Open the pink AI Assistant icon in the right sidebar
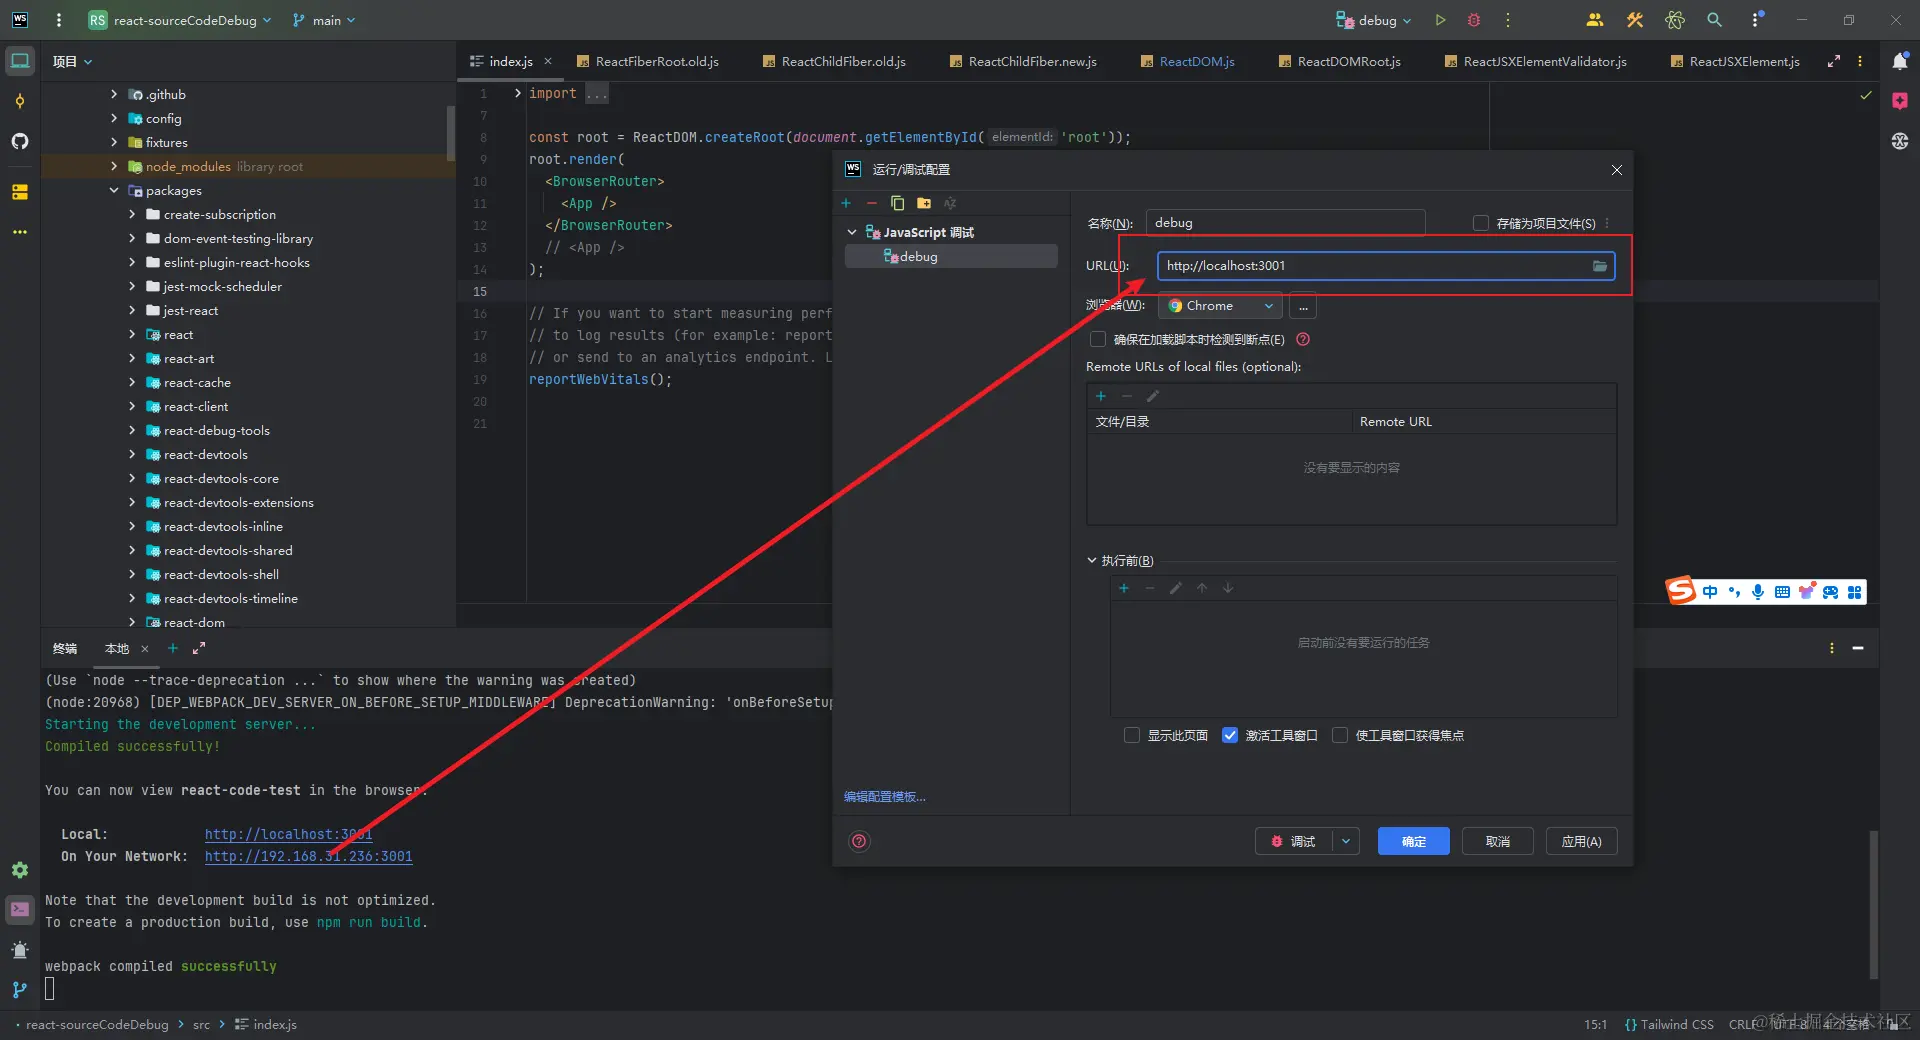 (1900, 101)
